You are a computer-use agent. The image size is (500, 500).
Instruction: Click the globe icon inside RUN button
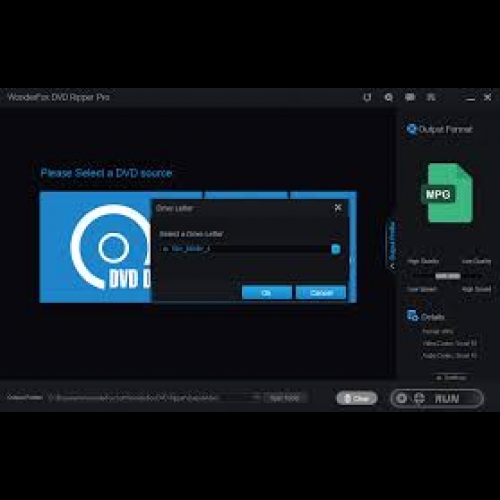pyautogui.click(x=419, y=398)
